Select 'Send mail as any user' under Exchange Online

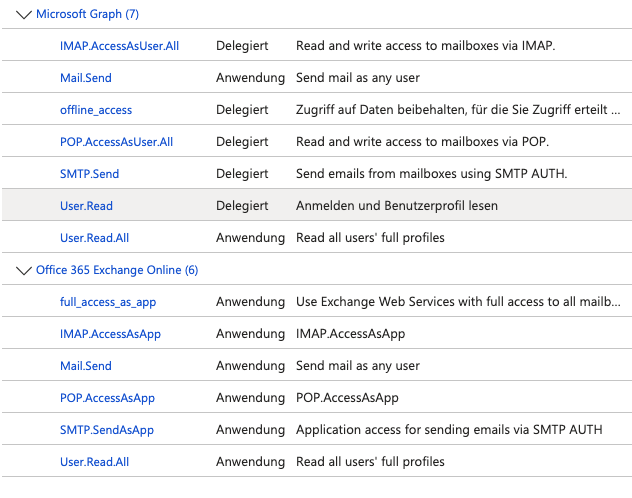[358, 366]
